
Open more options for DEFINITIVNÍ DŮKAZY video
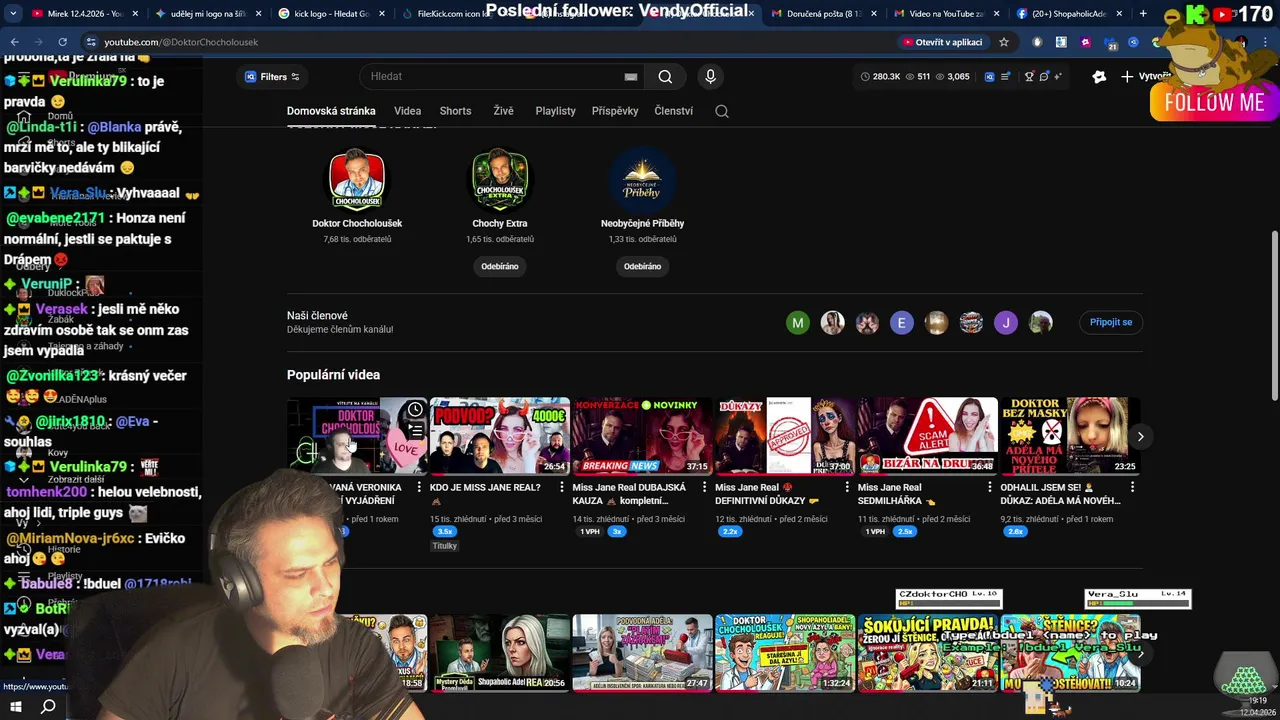(847, 488)
